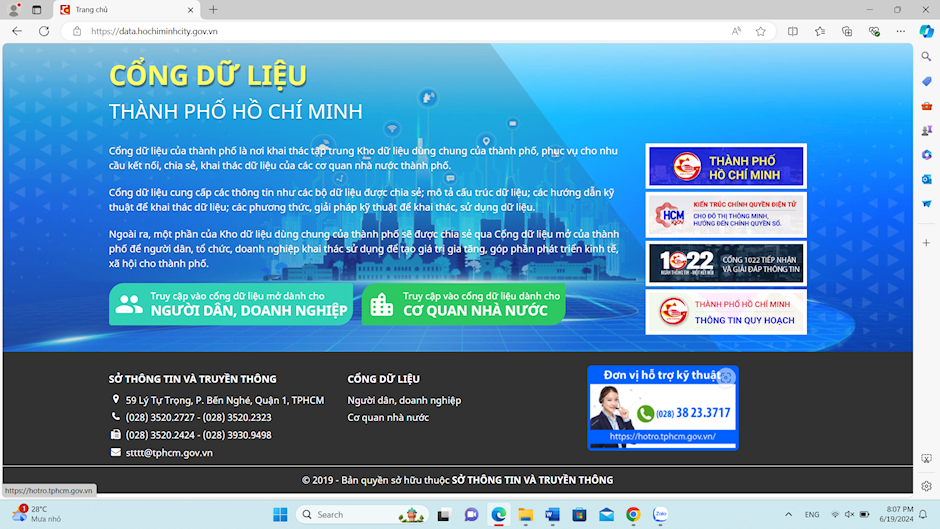Click footer link Người dân, doanh nghiệp
This screenshot has height=529, width=940.
[x=404, y=400]
